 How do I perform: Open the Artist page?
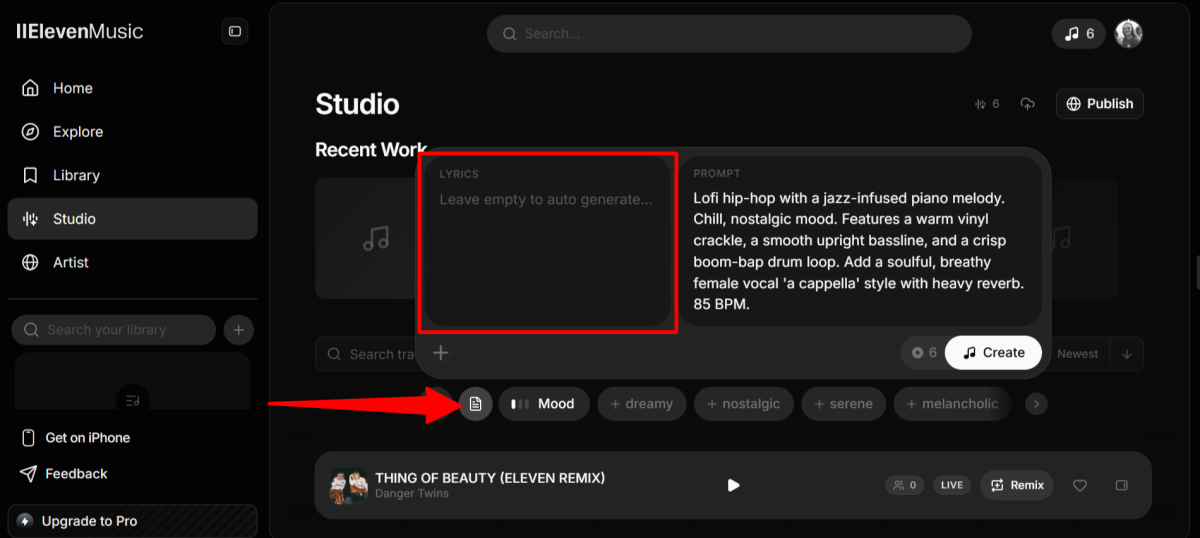tap(132, 262)
